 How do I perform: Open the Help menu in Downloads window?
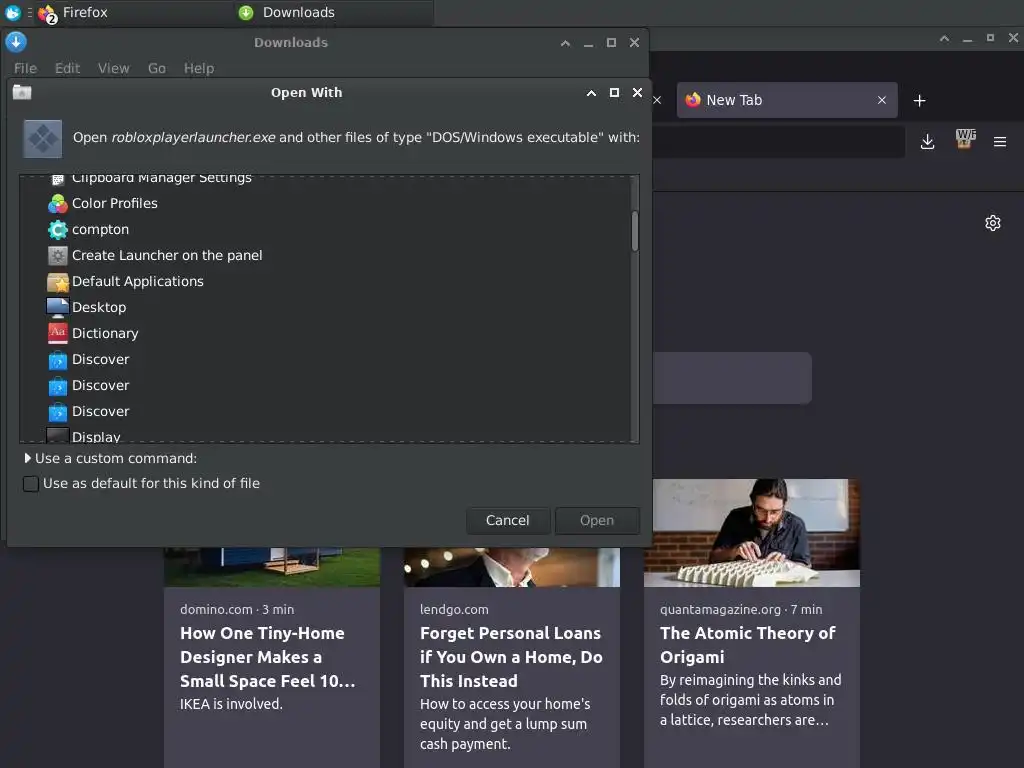199,69
